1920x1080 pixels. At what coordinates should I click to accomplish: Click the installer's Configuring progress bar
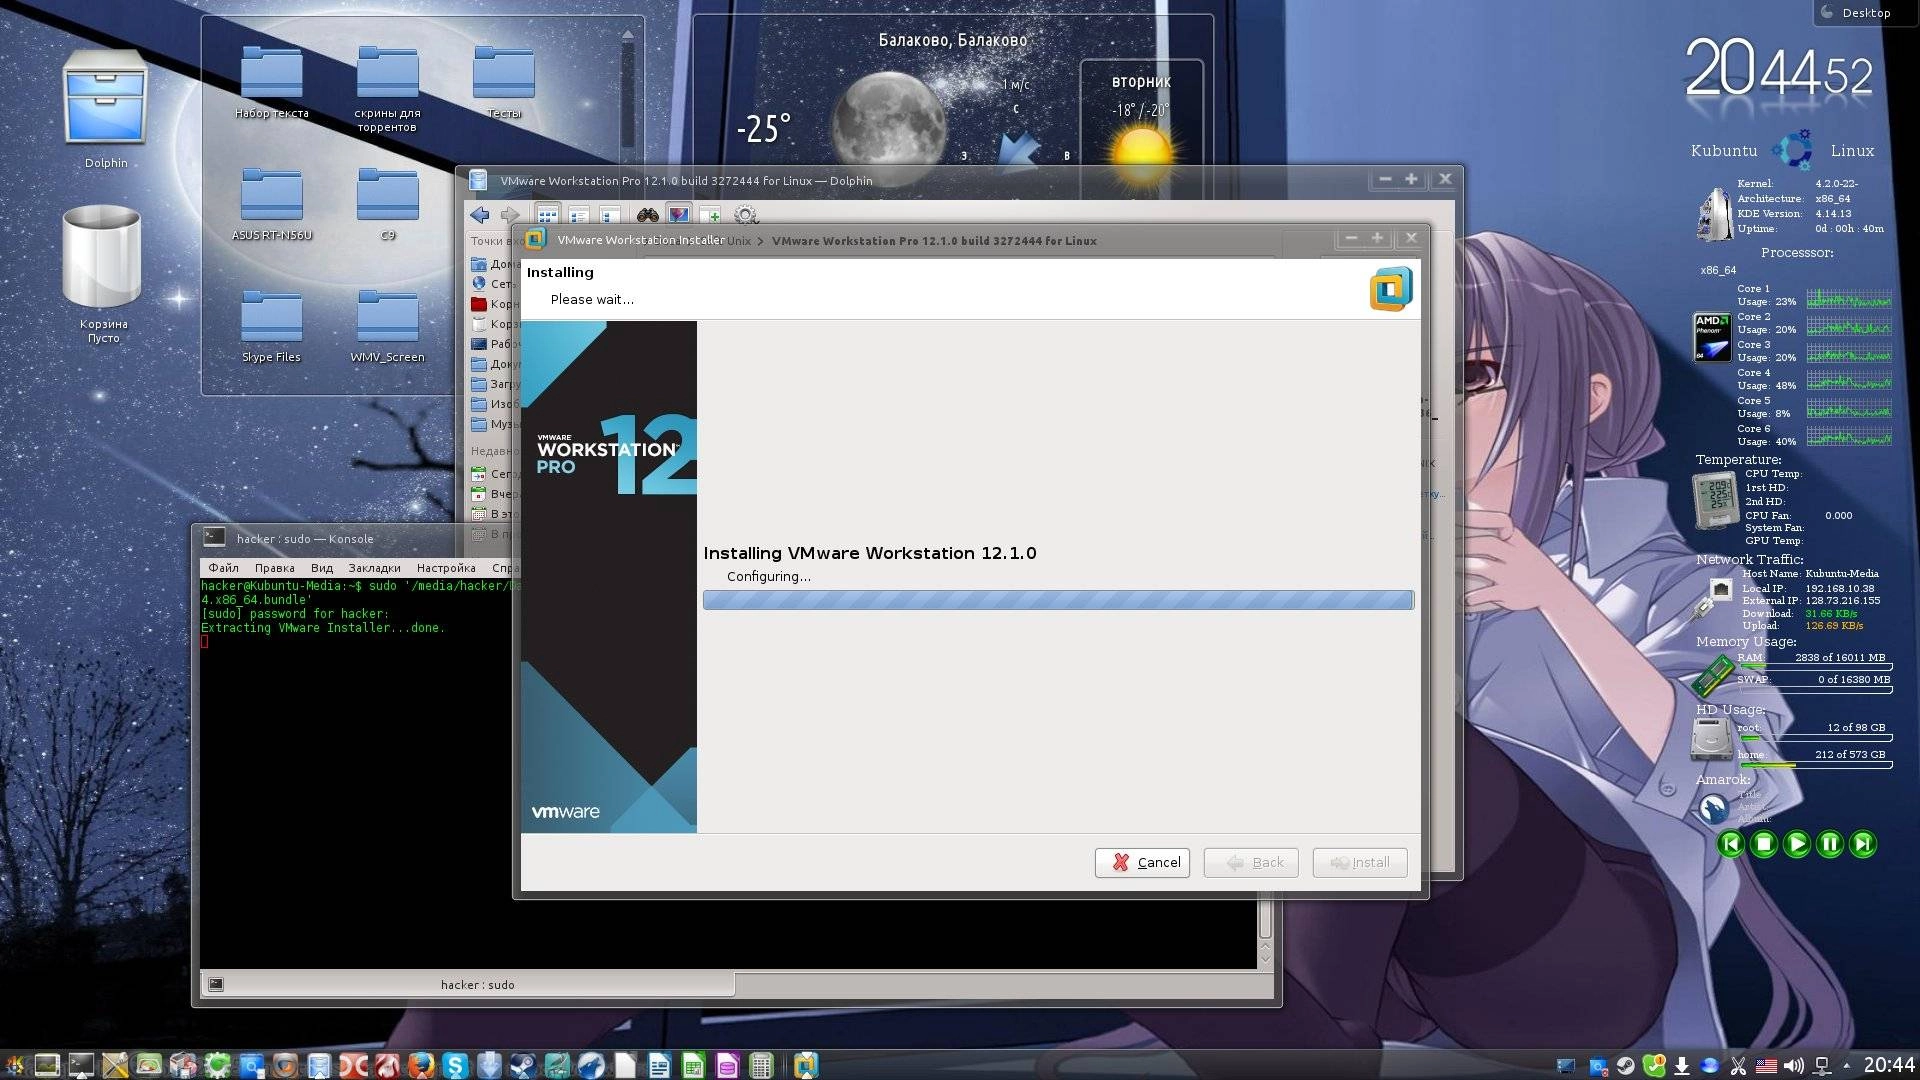[x=1058, y=600]
